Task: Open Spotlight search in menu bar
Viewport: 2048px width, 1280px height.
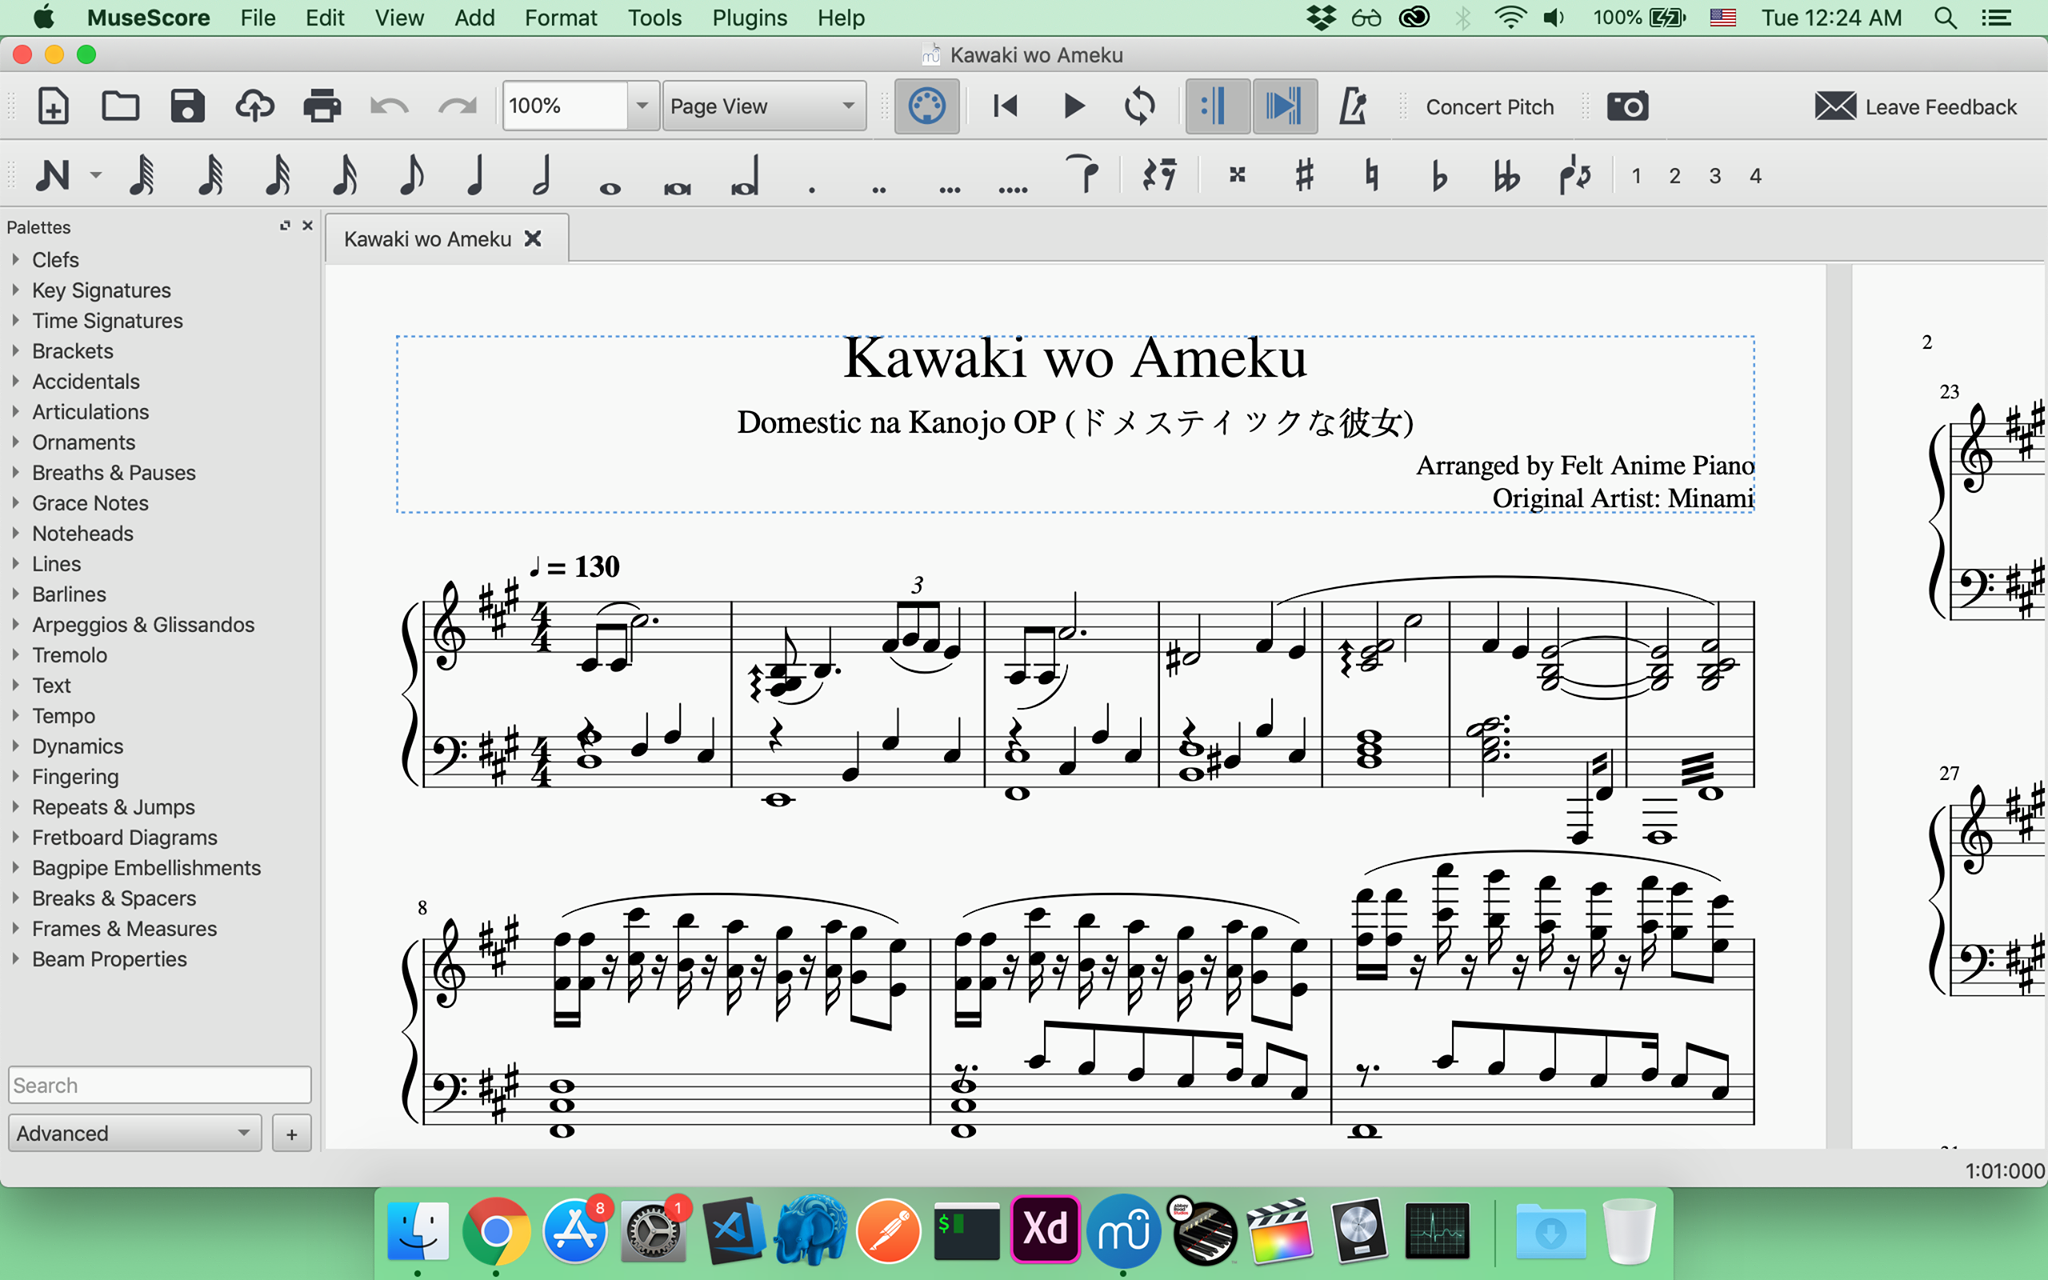Action: (x=1945, y=18)
